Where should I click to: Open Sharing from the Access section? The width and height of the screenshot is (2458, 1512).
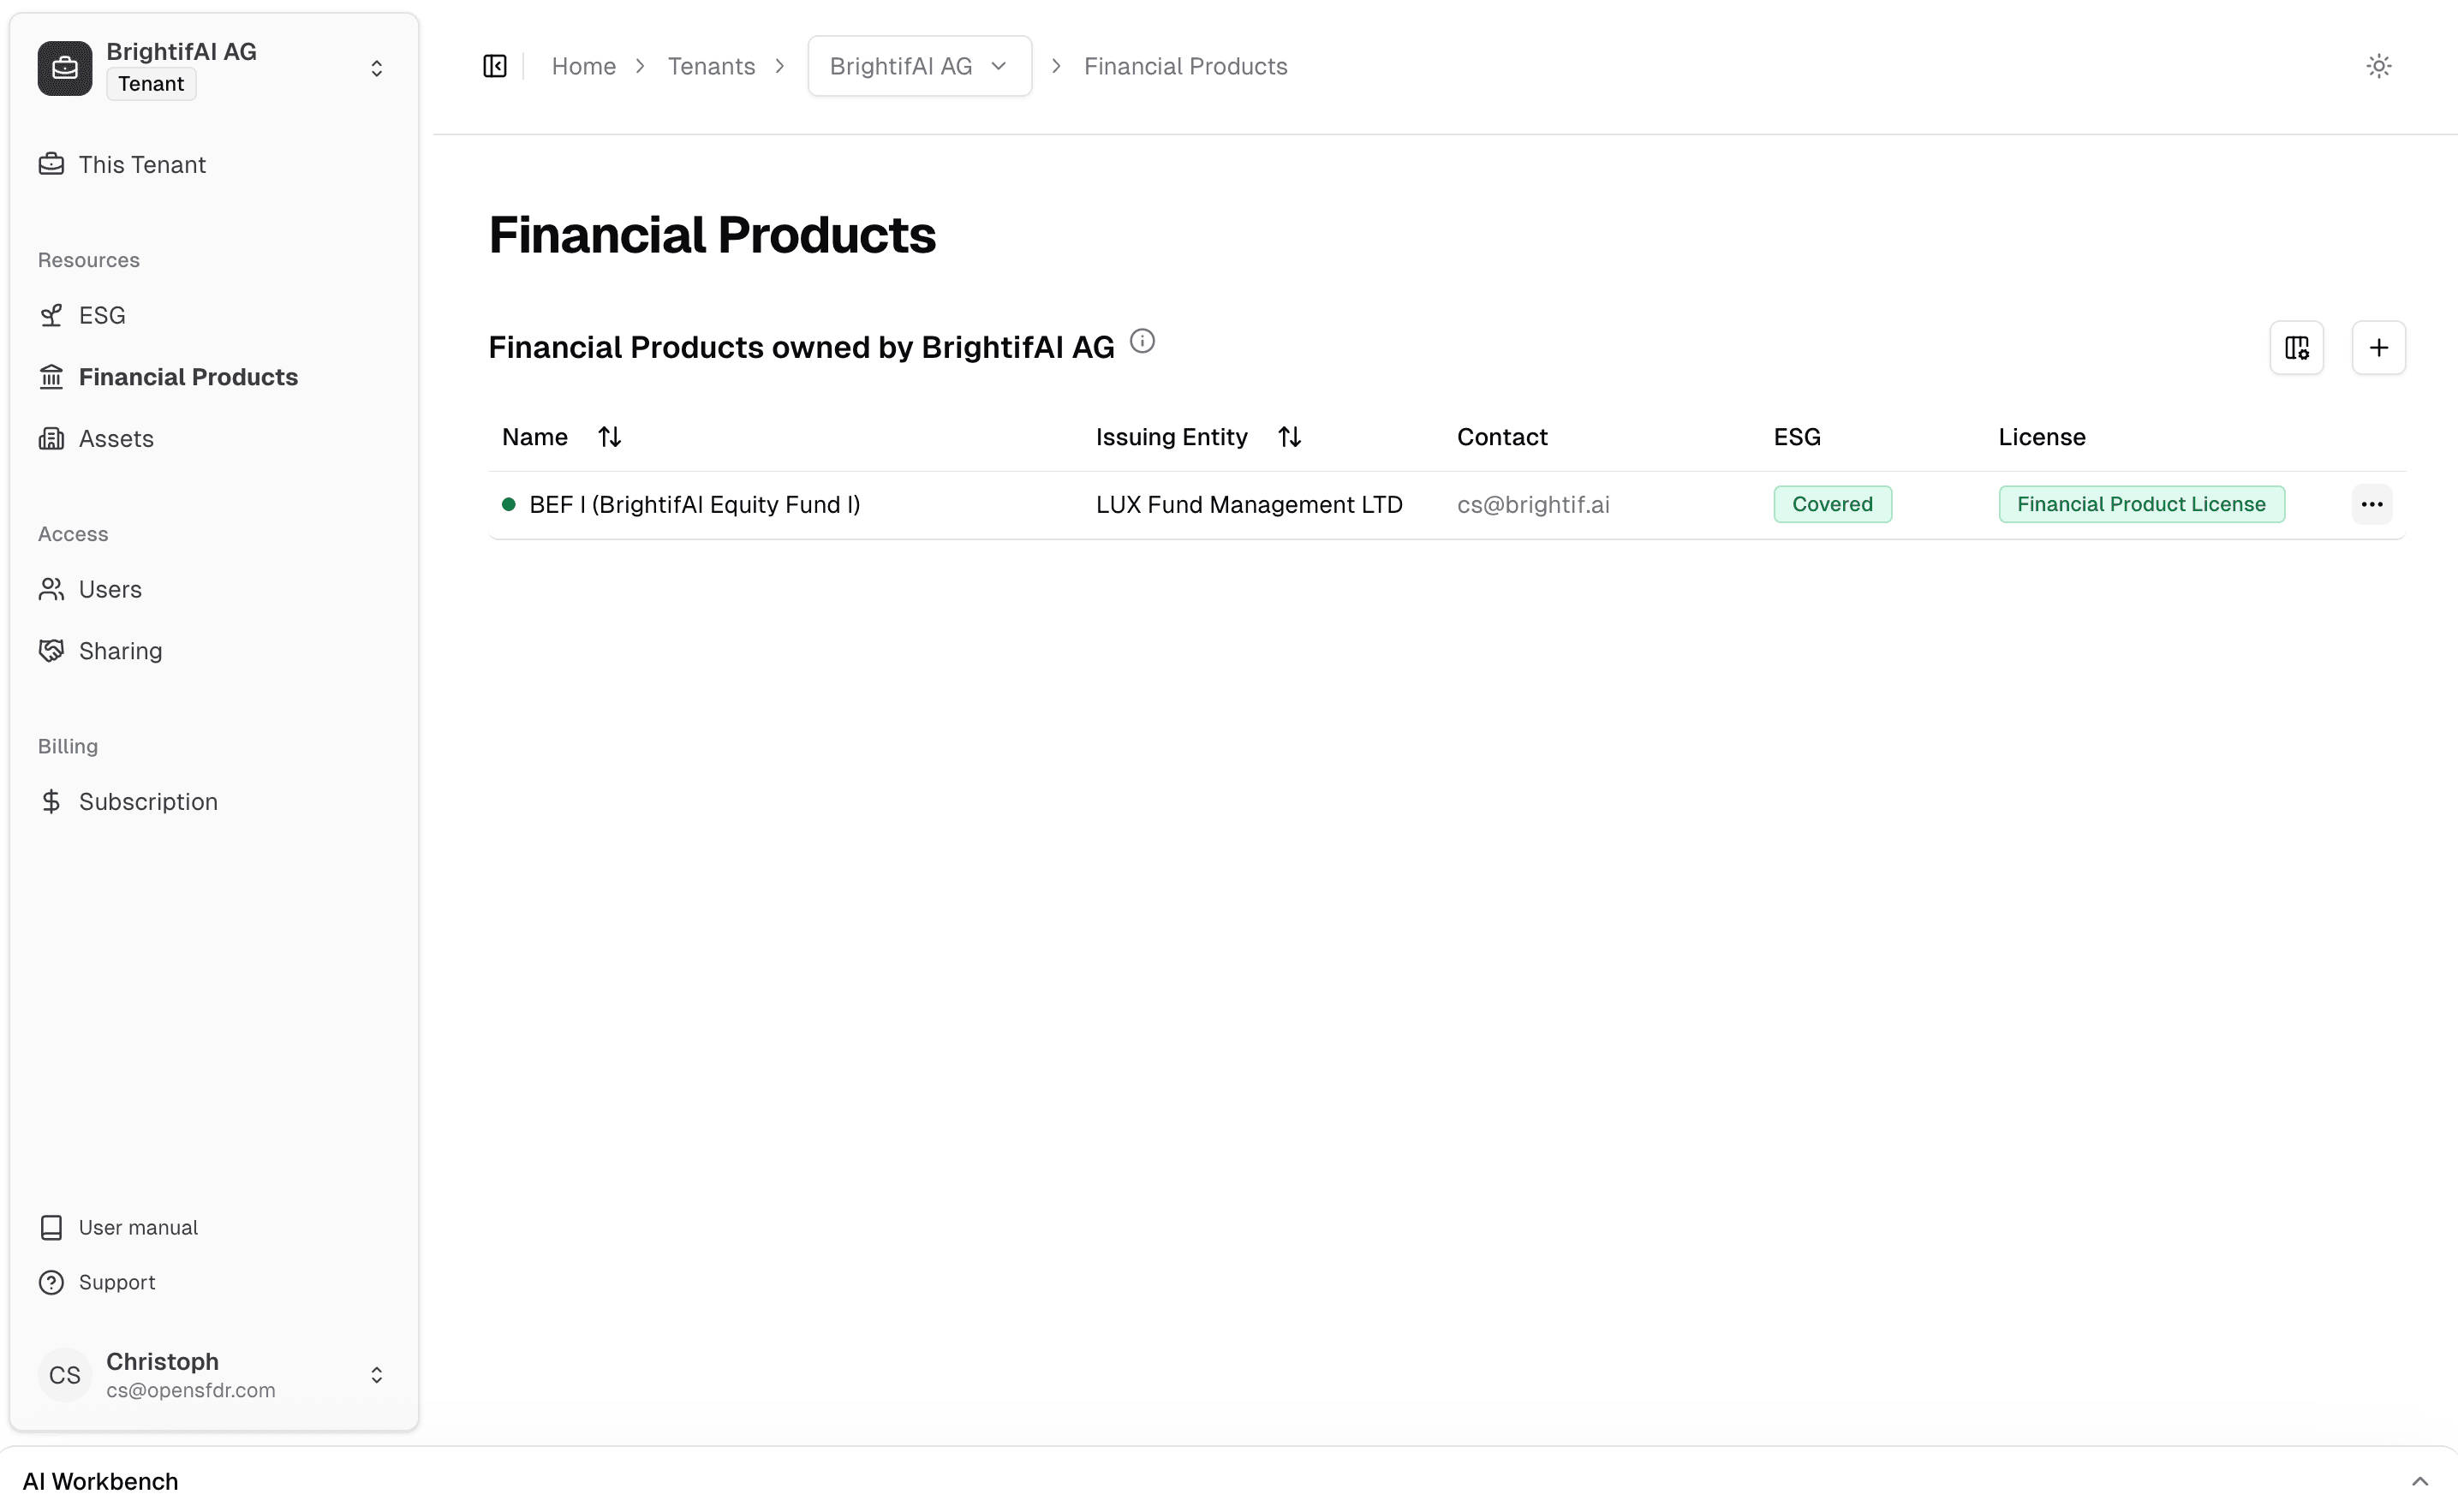coord(120,650)
